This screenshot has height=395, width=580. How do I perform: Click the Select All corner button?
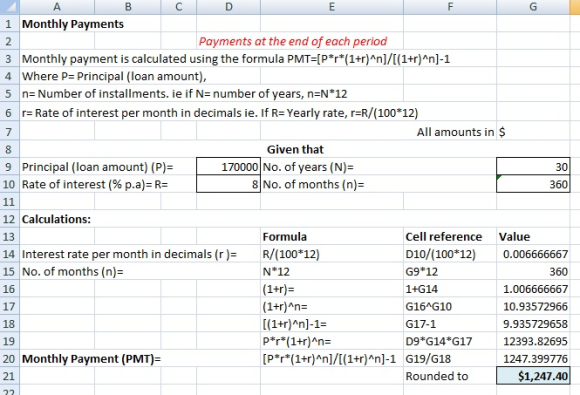(x=10, y=7)
